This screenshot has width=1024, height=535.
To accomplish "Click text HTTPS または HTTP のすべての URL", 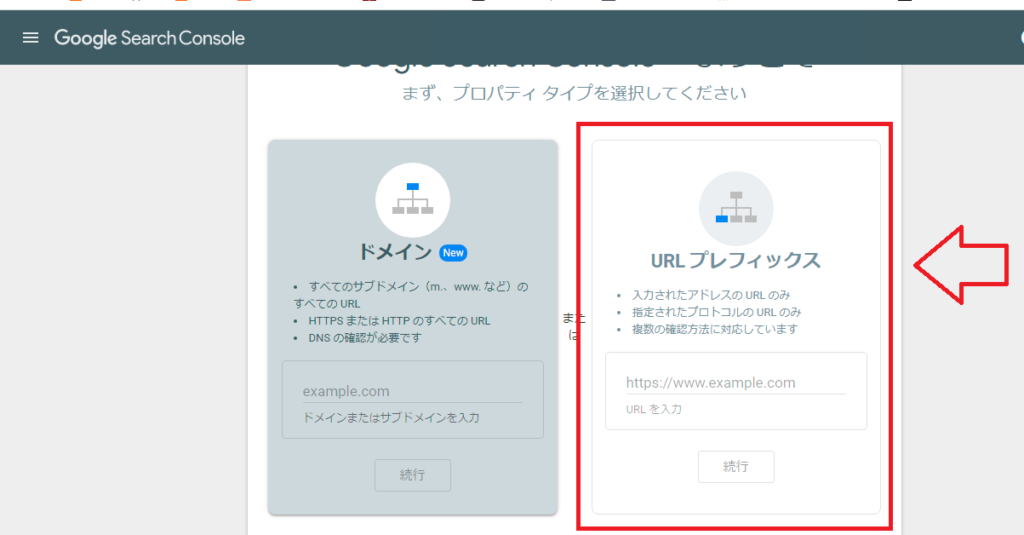I will pos(399,321).
